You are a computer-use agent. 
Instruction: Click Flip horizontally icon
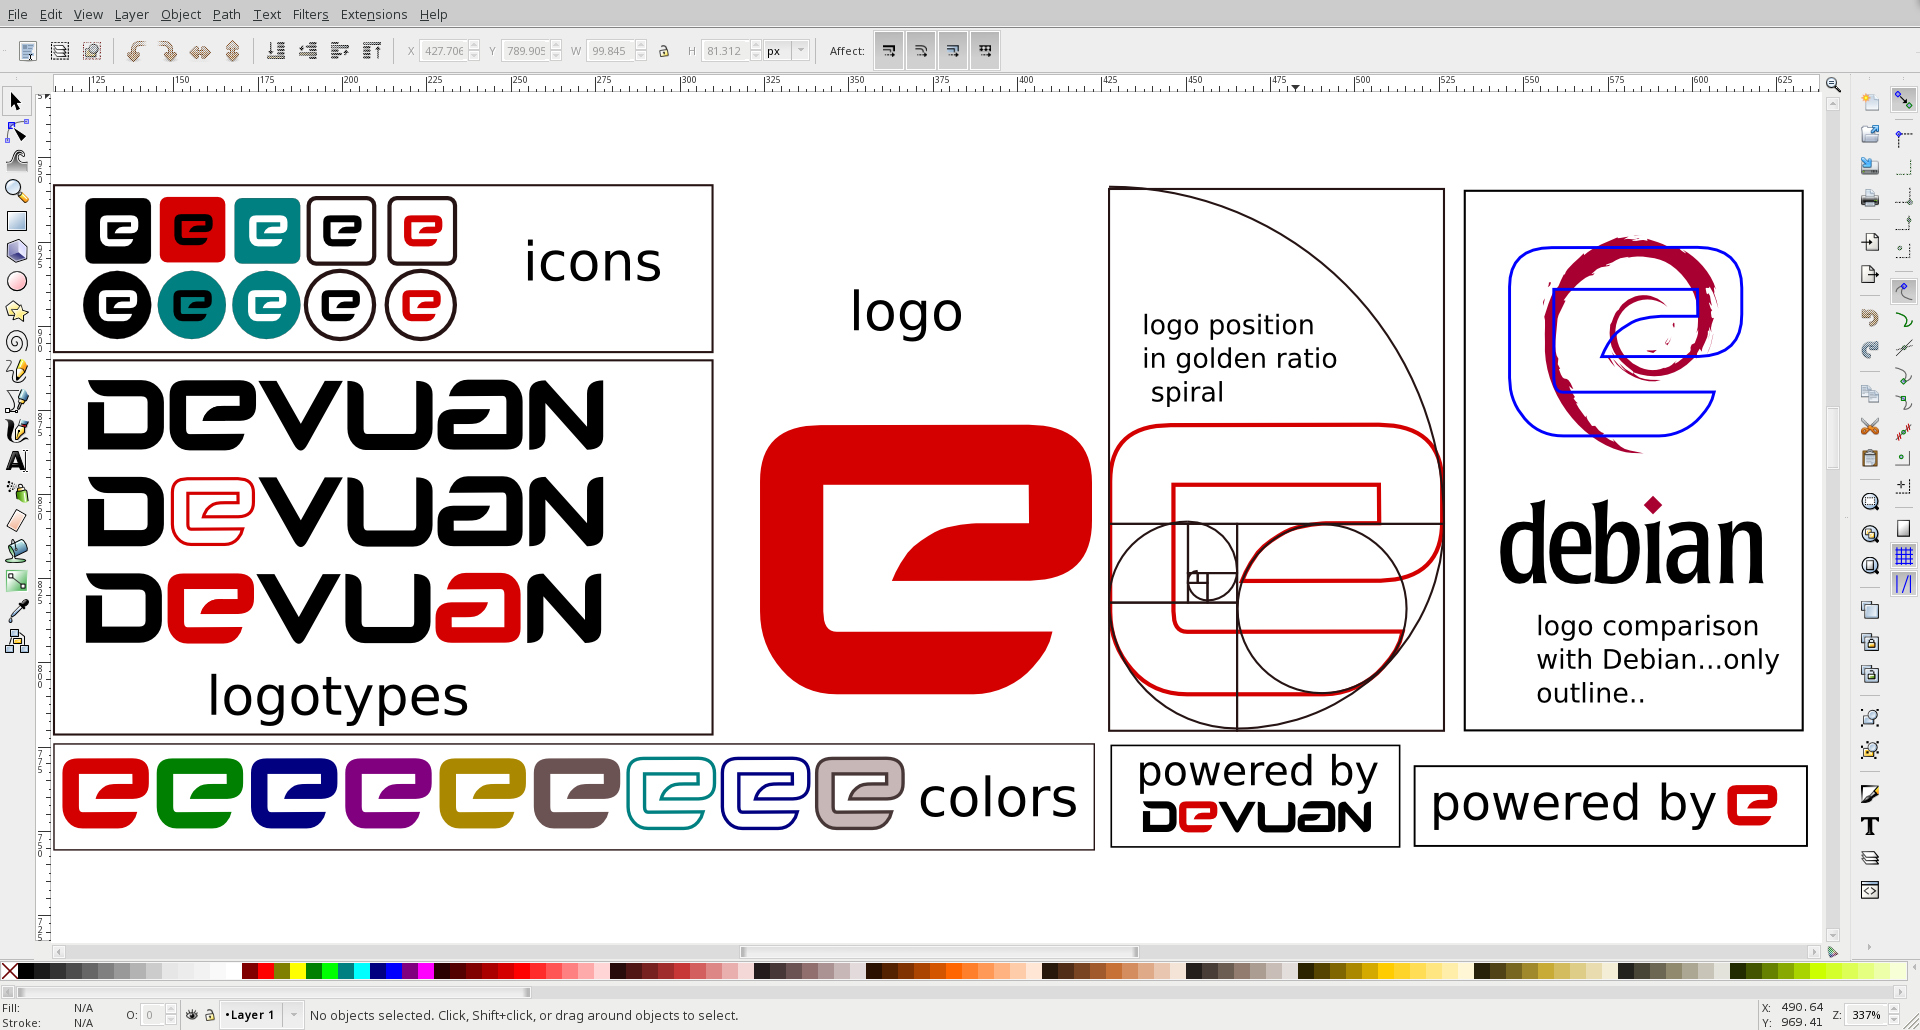point(200,51)
